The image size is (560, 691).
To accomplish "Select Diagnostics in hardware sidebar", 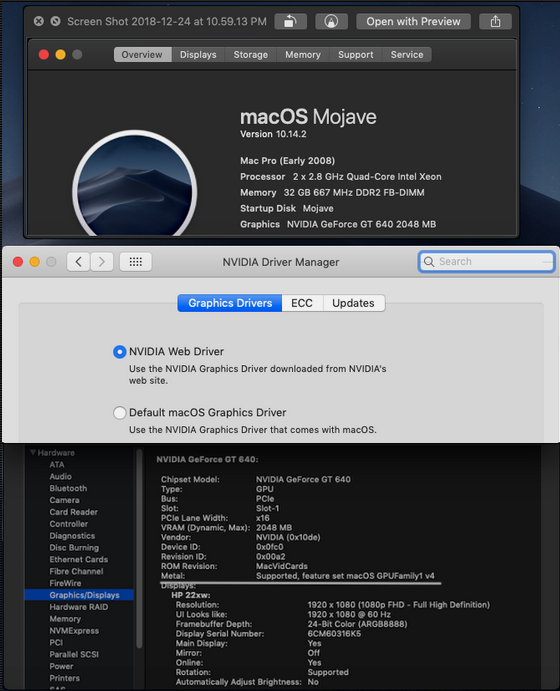I will pyautogui.click(x=72, y=536).
